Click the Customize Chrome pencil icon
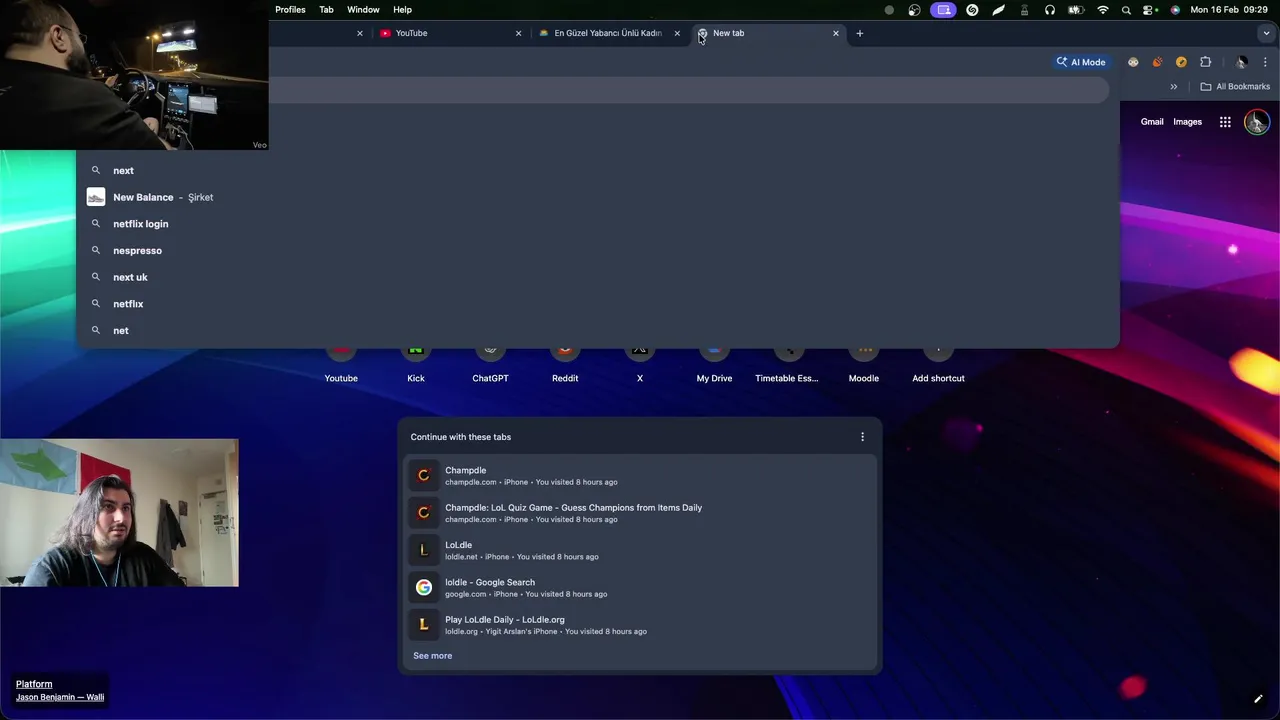 tap(1258, 699)
